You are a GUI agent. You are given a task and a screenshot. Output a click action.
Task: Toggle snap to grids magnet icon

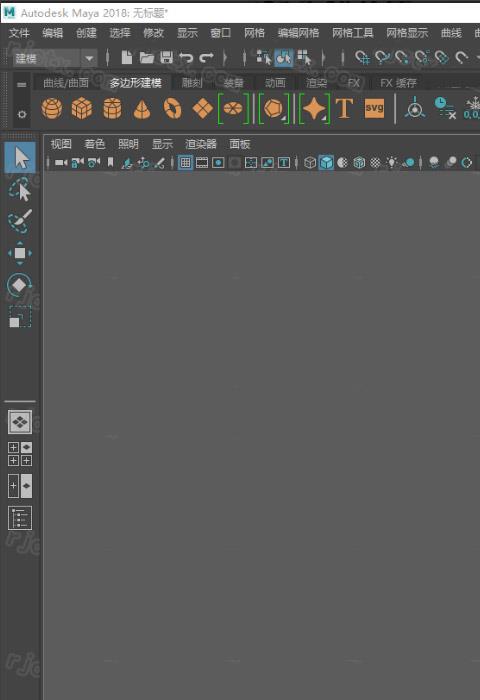[362, 58]
